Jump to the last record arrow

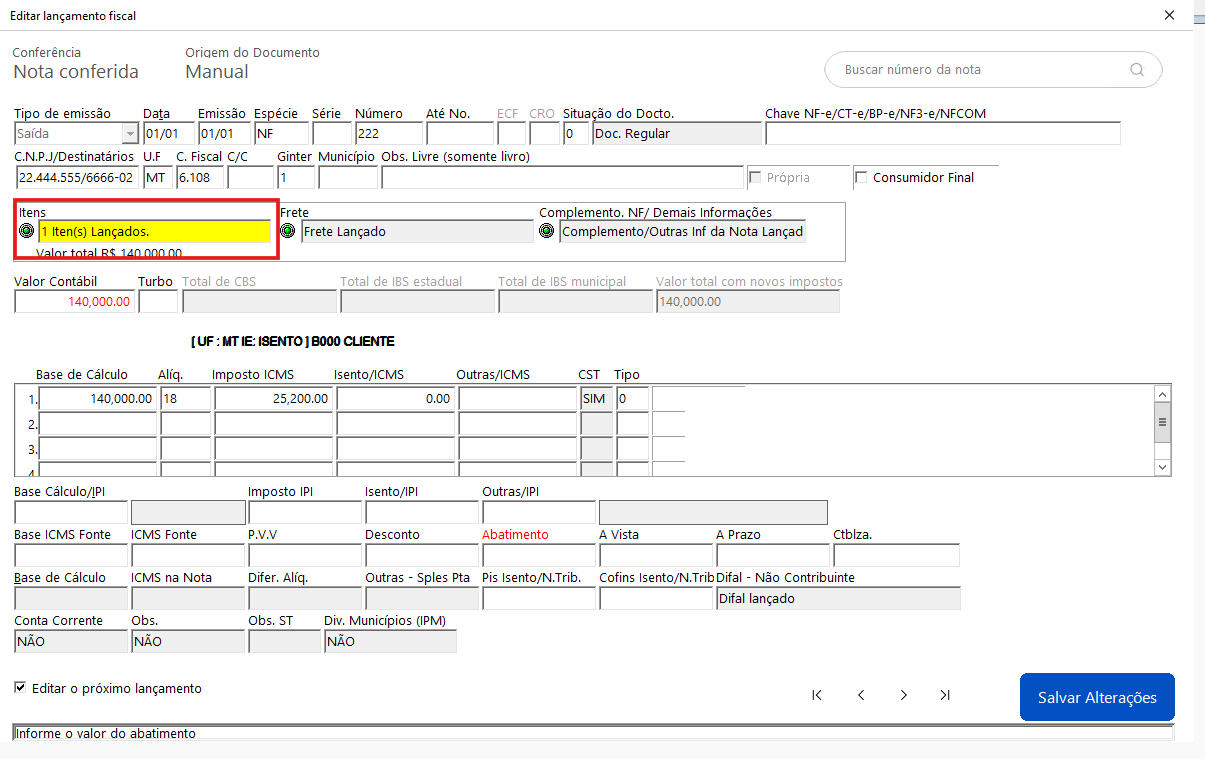tap(945, 695)
